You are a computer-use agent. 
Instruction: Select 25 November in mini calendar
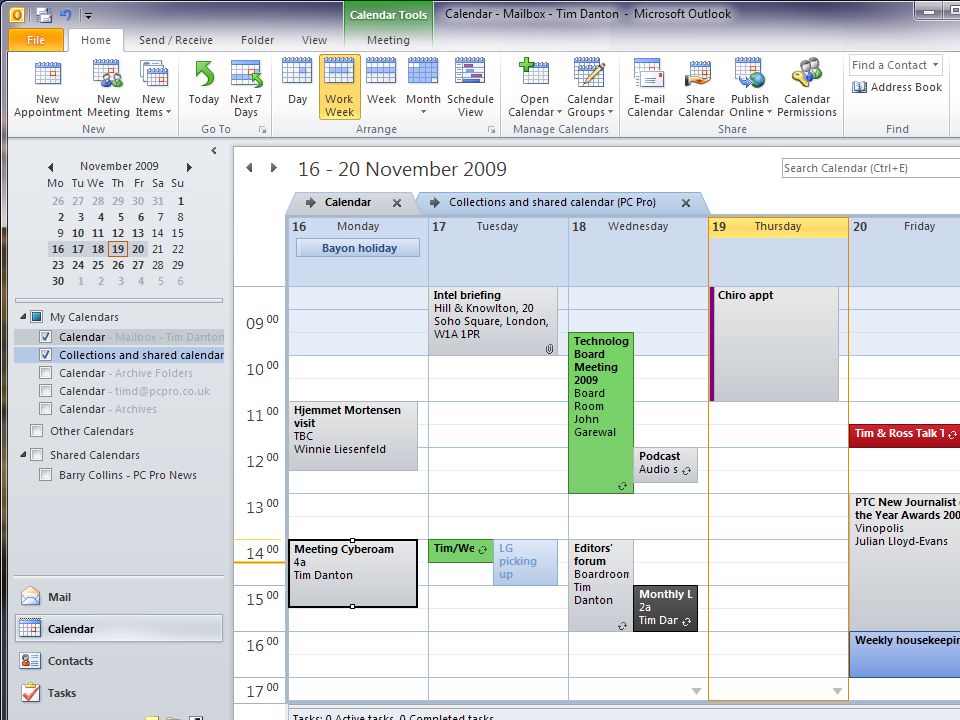click(x=98, y=265)
